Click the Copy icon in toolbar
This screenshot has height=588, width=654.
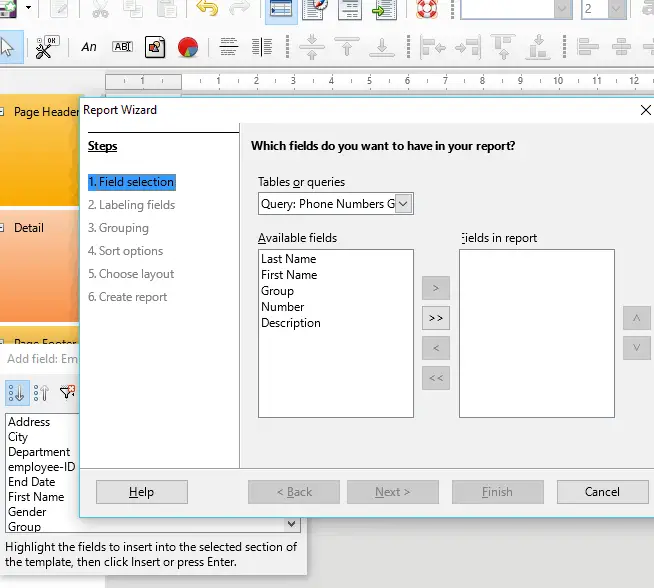click(x=133, y=8)
